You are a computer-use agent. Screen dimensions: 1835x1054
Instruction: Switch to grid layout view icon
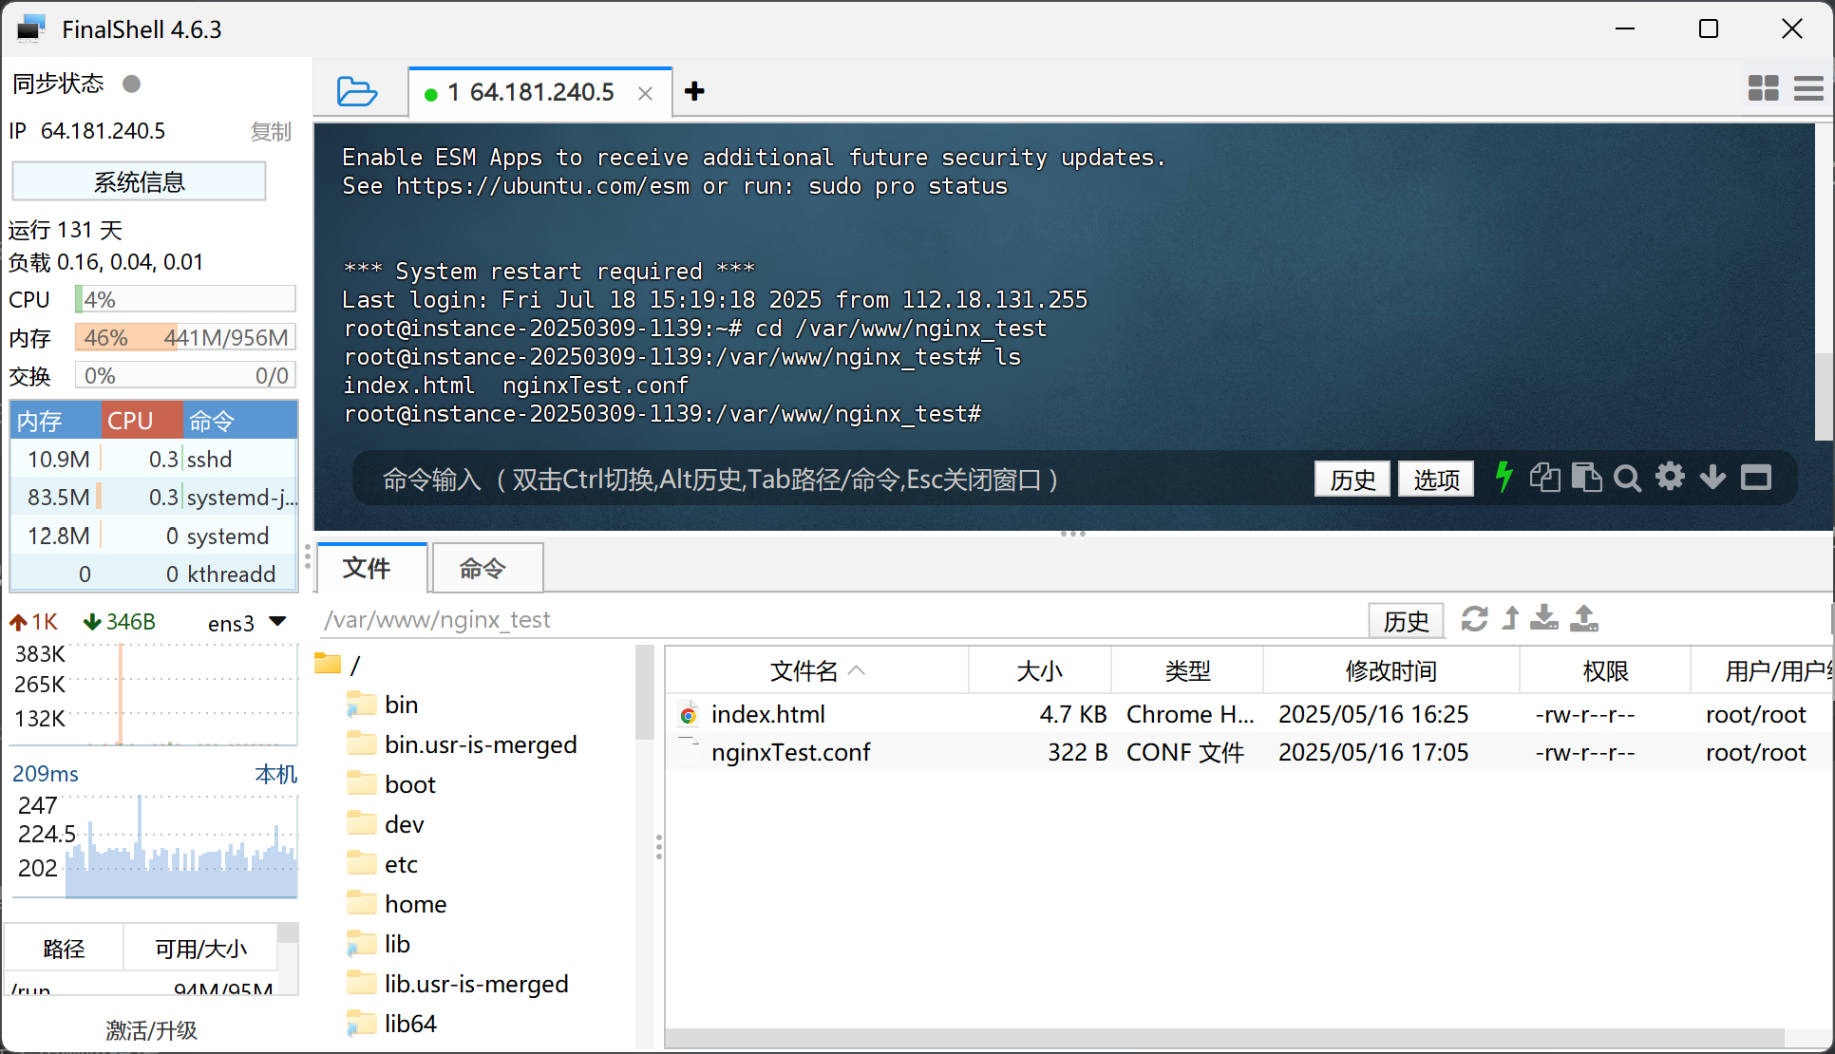tap(1763, 89)
